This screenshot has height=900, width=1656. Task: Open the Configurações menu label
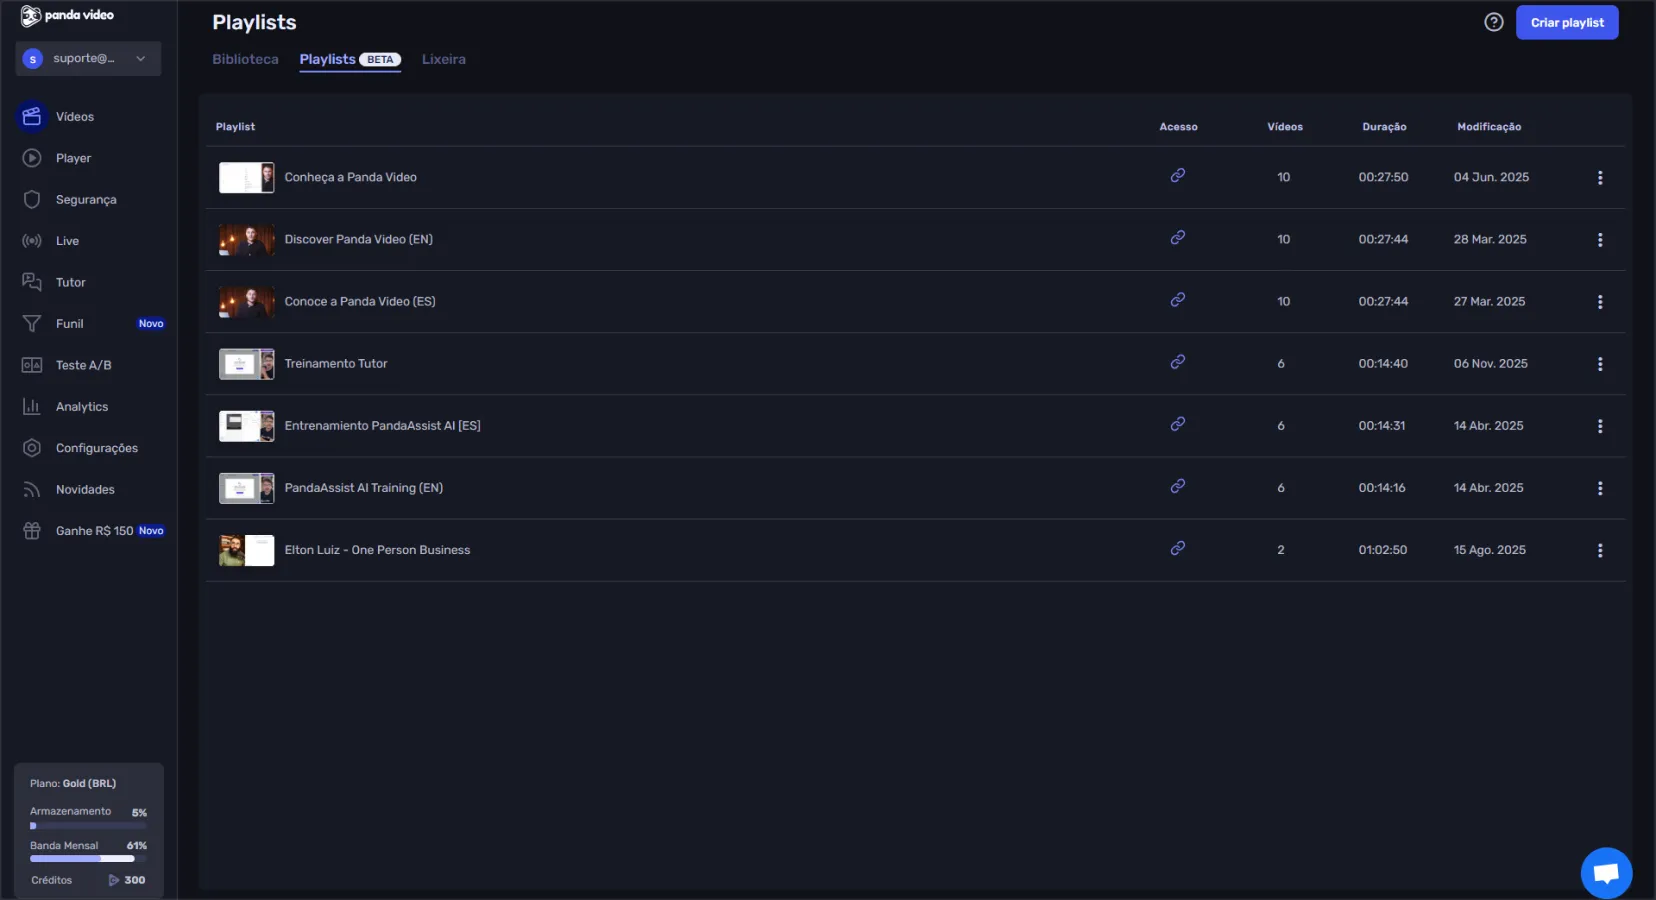(x=97, y=448)
